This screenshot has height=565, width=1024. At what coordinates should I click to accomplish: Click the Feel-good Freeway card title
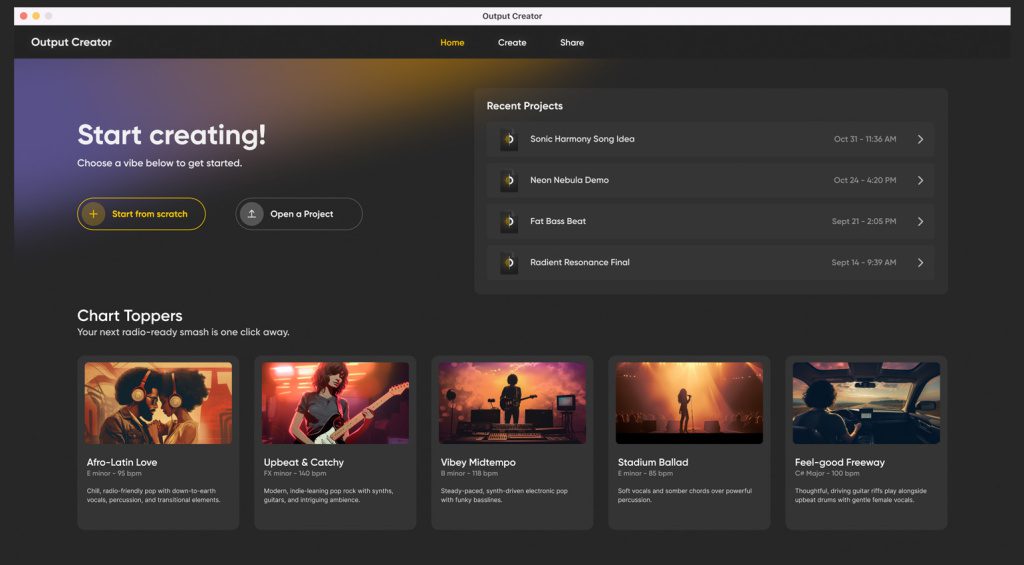tap(839, 462)
